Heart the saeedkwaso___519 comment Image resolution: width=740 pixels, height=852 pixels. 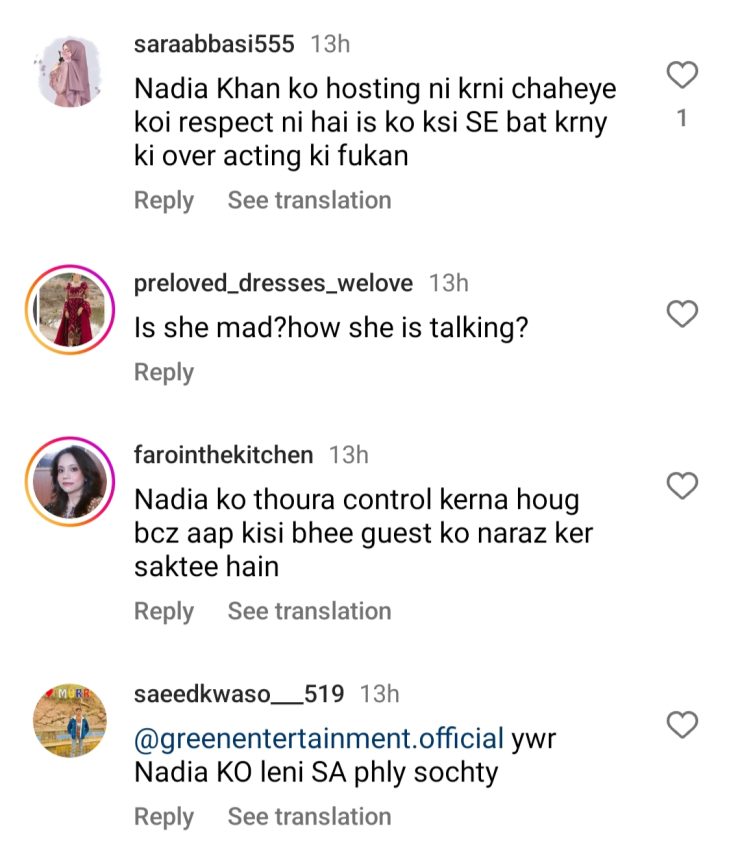[682, 725]
